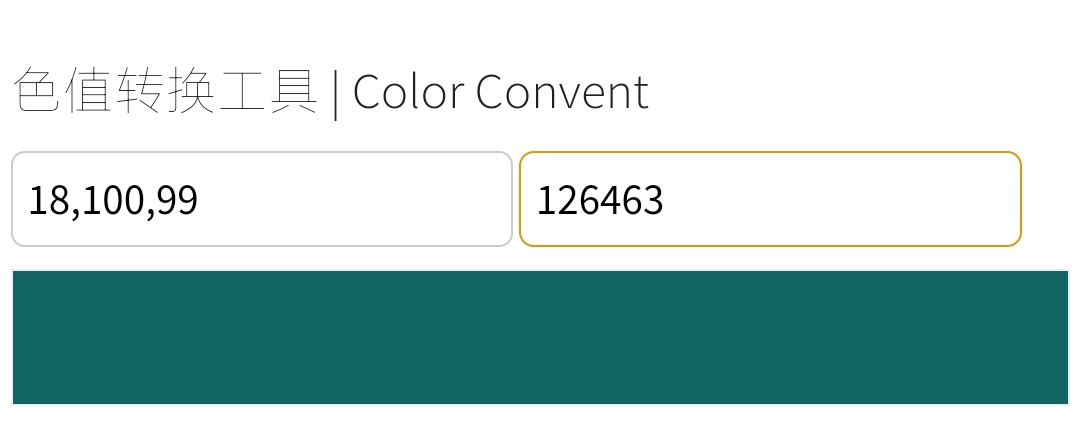
Task: Click the leading 18 in the RGB field
Action: coord(46,200)
